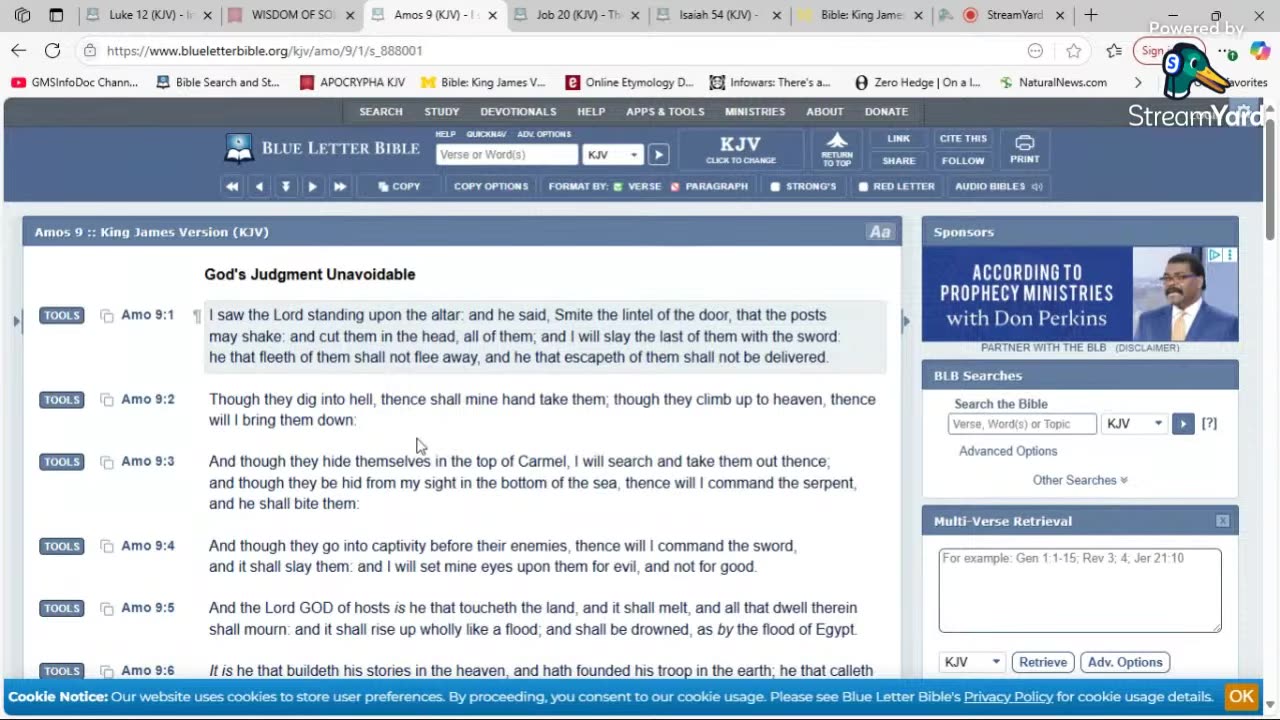Open the SEARCH menu
This screenshot has height=720, width=1280.
381,112
